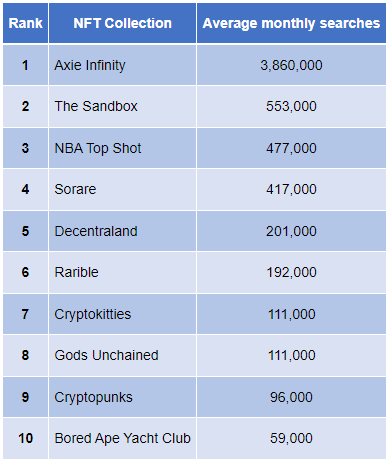Click the Rank column header
This screenshot has height=464, width=391.
25,23
